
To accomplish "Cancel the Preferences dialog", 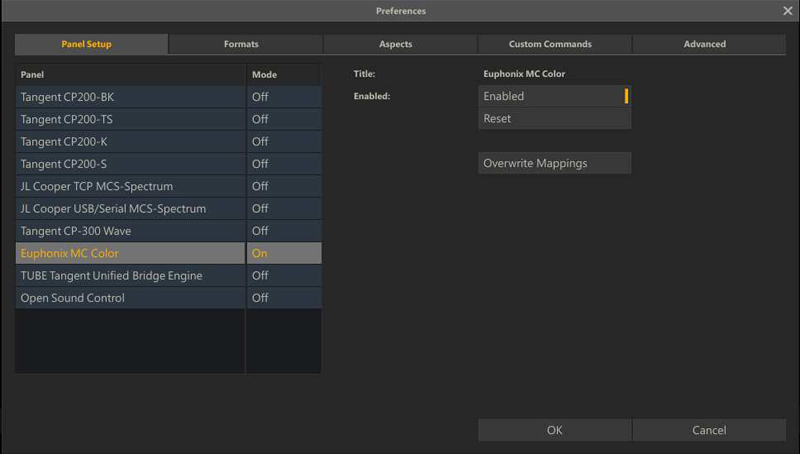I will pos(708,430).
